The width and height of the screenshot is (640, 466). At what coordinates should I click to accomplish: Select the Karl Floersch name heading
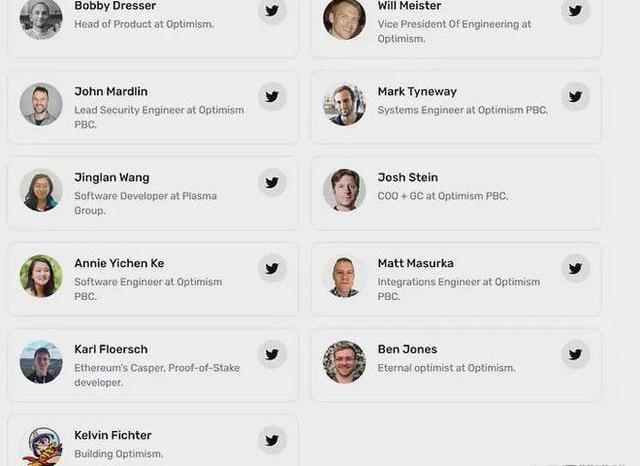tap(110, 349)
